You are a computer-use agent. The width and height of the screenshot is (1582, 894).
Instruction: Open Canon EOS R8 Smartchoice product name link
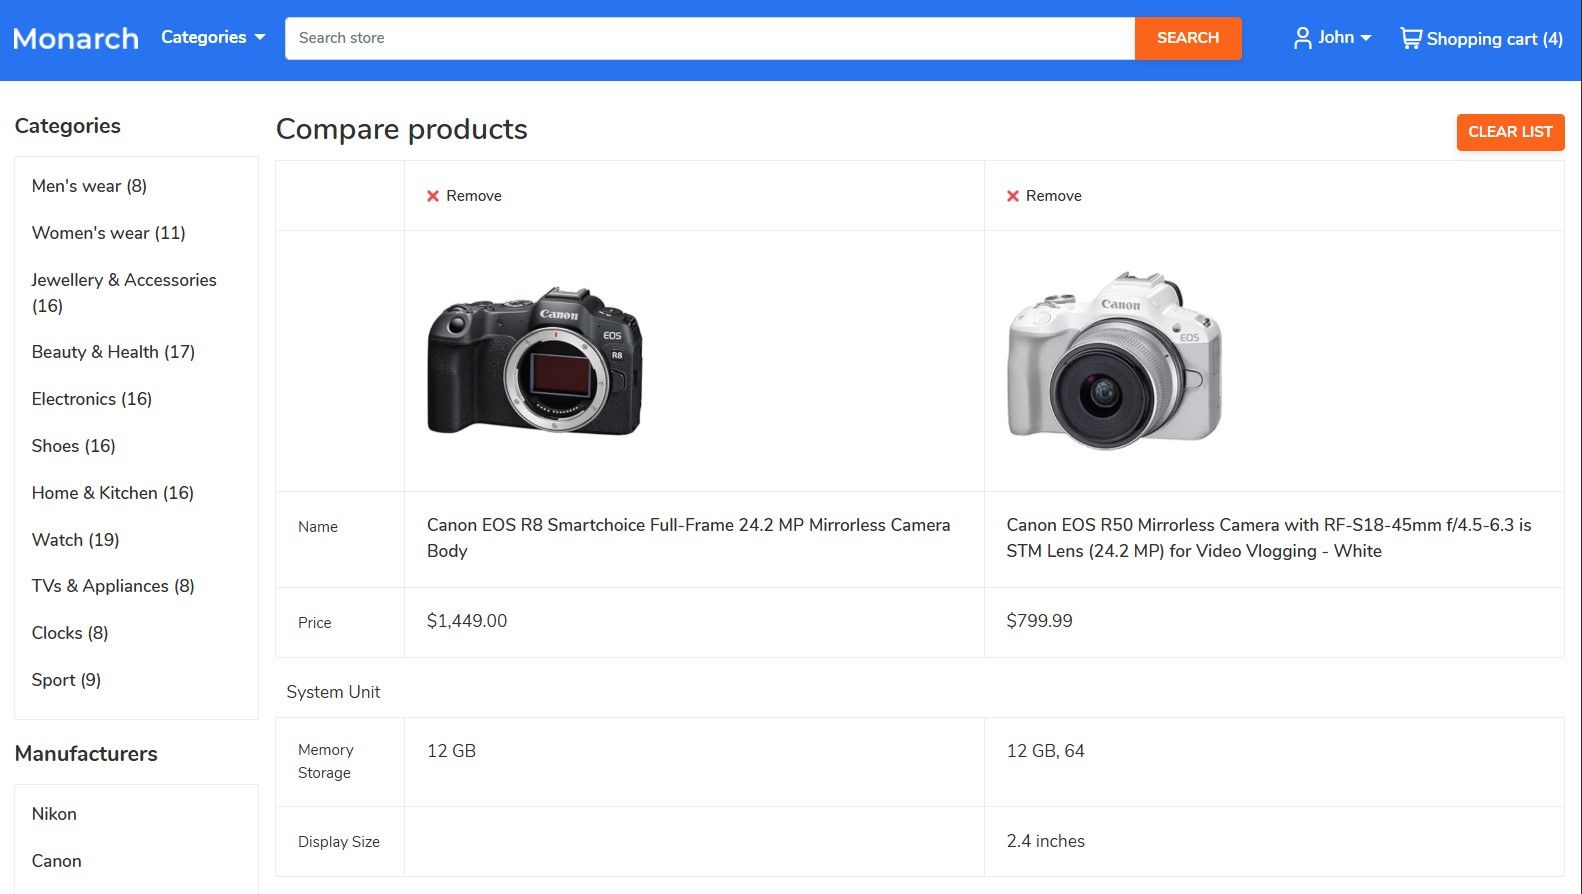click(x=688, y=538)
